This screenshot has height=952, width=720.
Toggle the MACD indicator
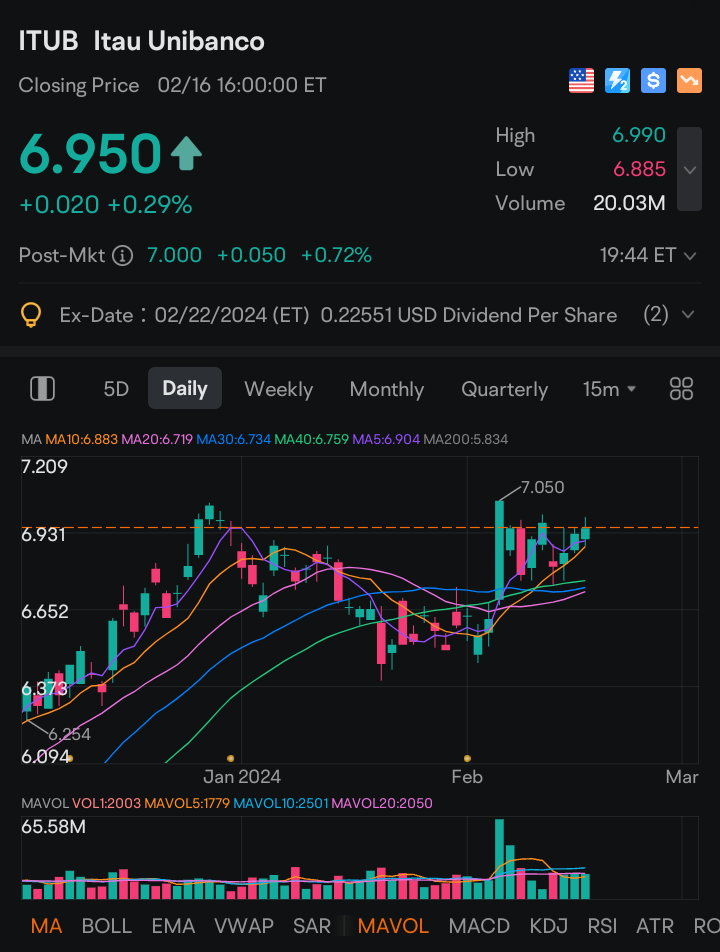point(479,926)
